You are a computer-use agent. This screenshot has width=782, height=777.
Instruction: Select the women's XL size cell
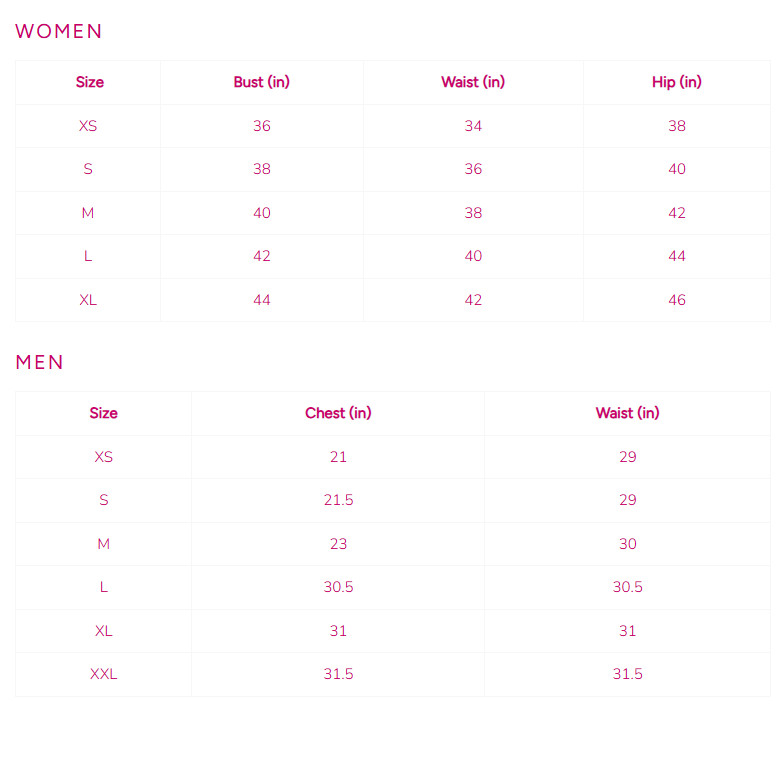88,300
